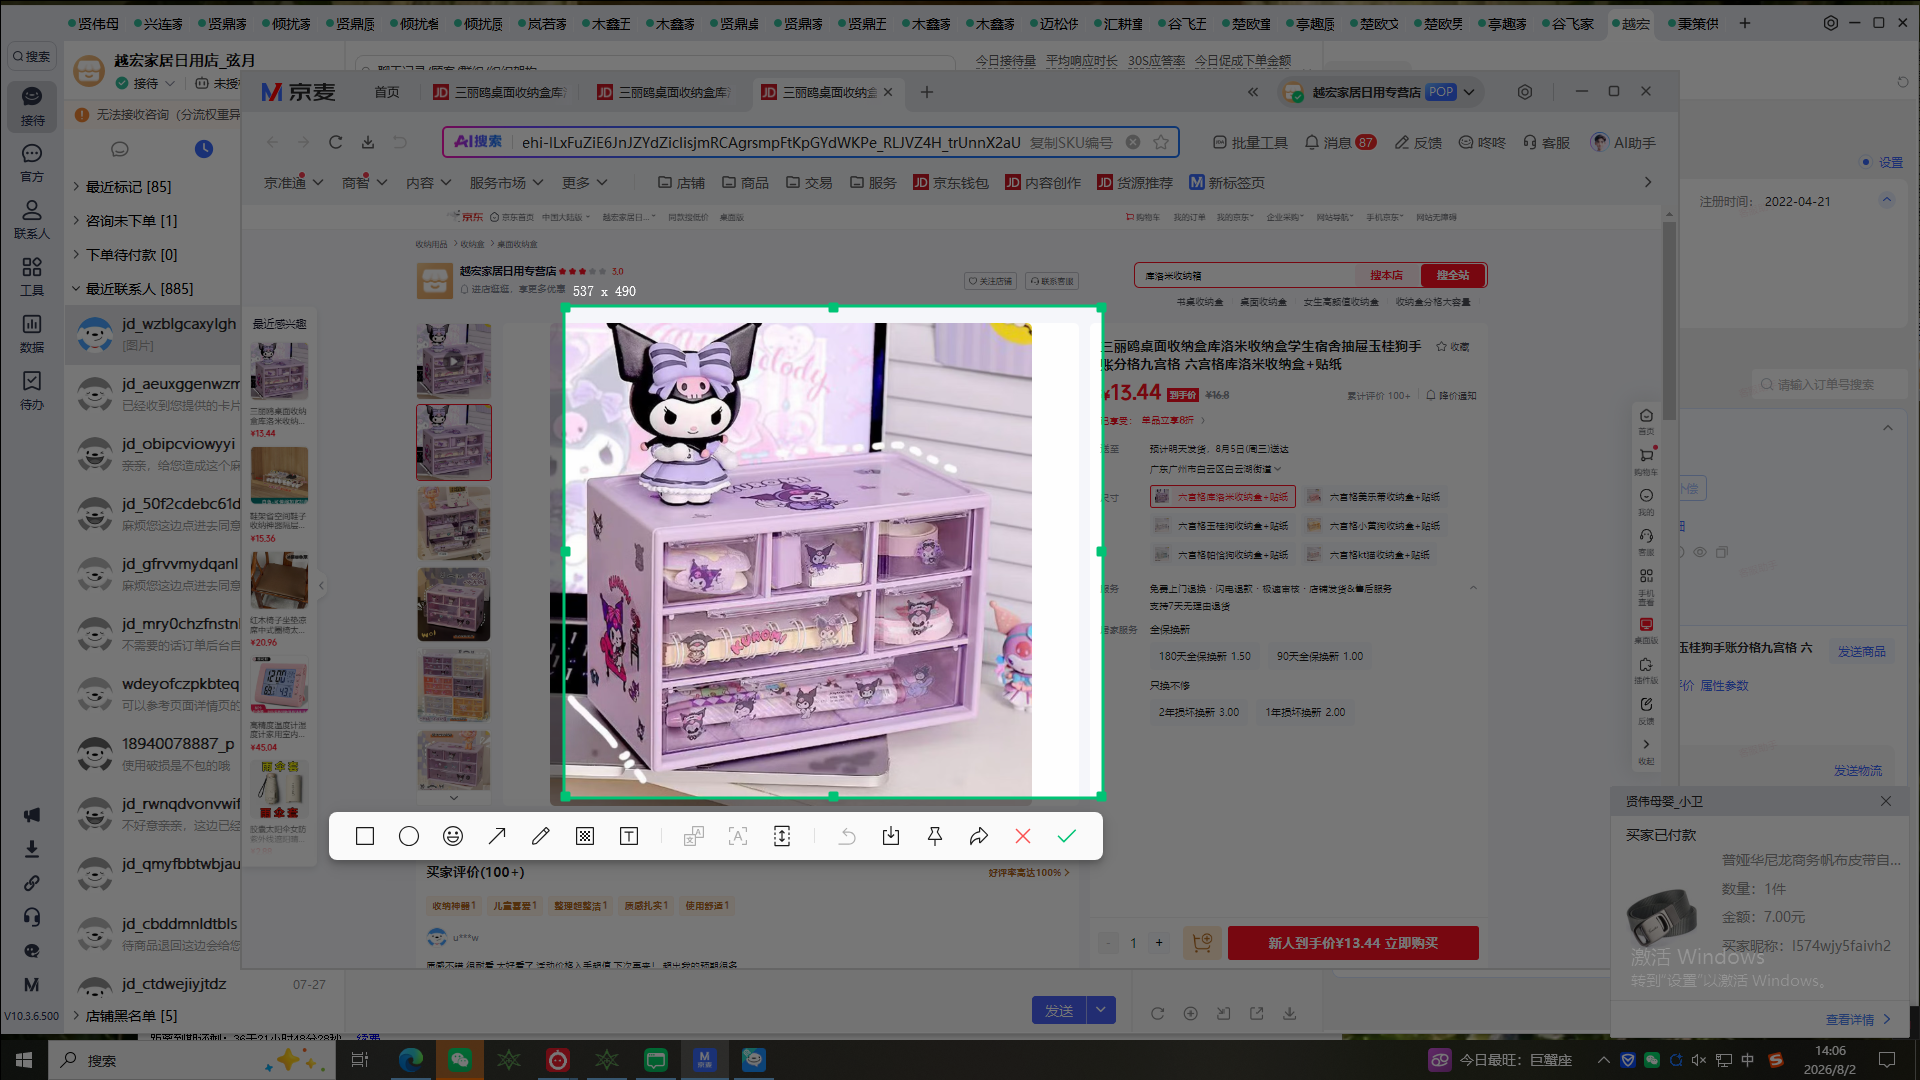
Task: Open the 发送 button dropdown arrow
Action: click(x=1101, y=1010)
